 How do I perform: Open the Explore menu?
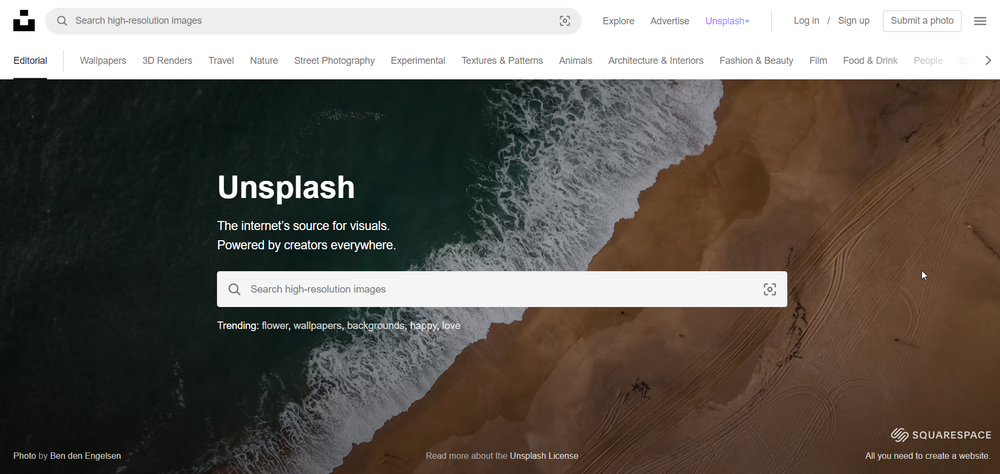click(618, 21)
